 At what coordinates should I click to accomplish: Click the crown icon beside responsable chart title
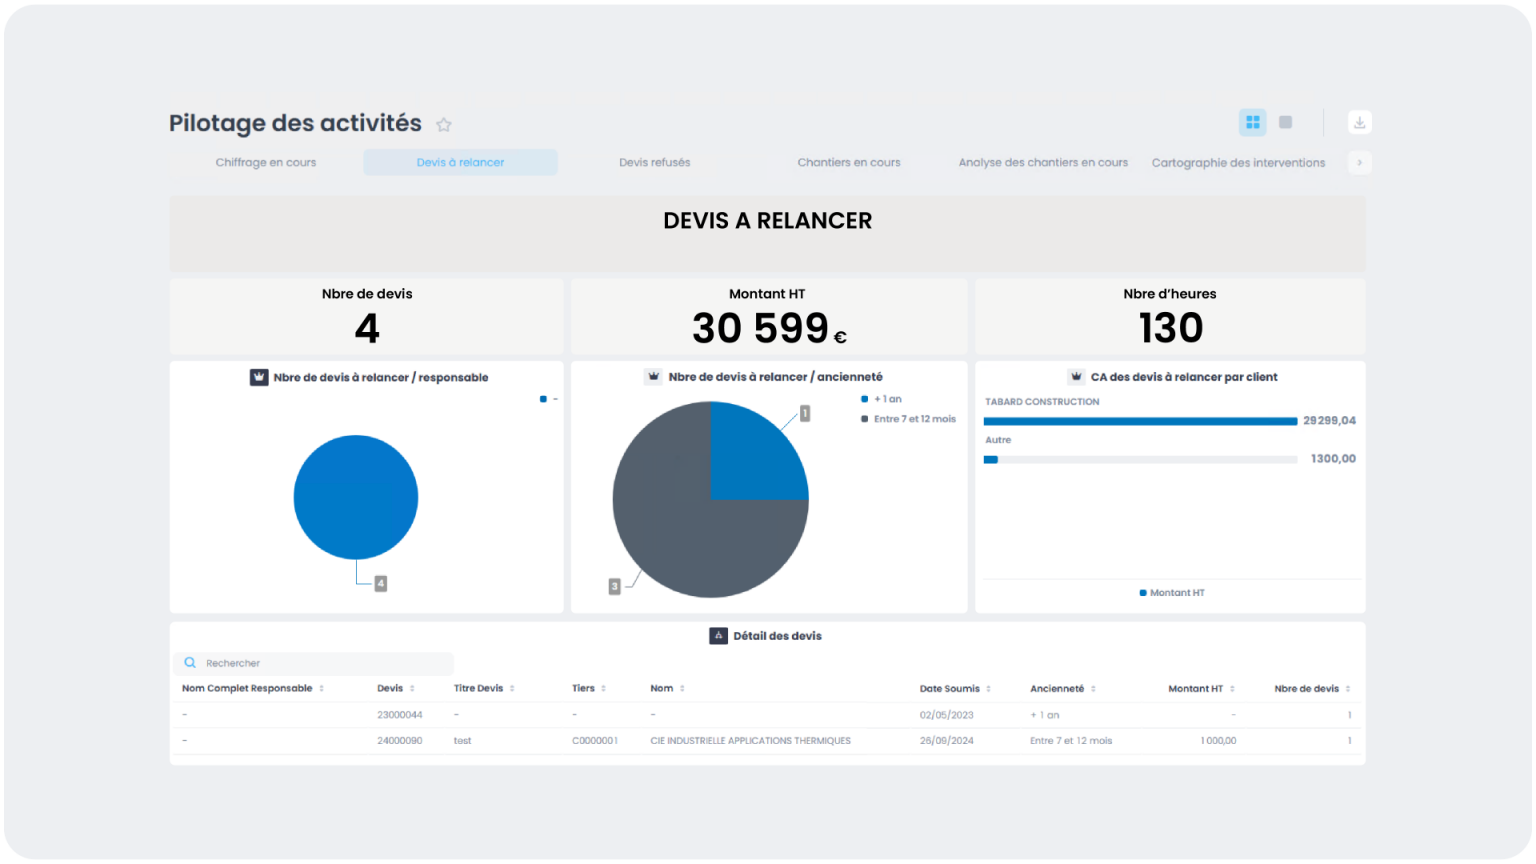tap(259, 377)
